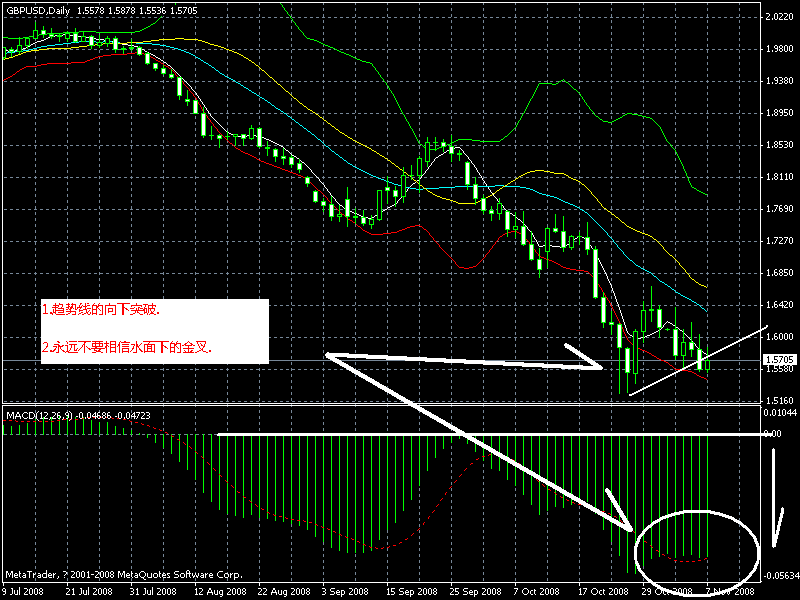Viewport: 800px width, 600px height.
Task: Click the MACD zero level label 0.00
Action: coord(772,434)
